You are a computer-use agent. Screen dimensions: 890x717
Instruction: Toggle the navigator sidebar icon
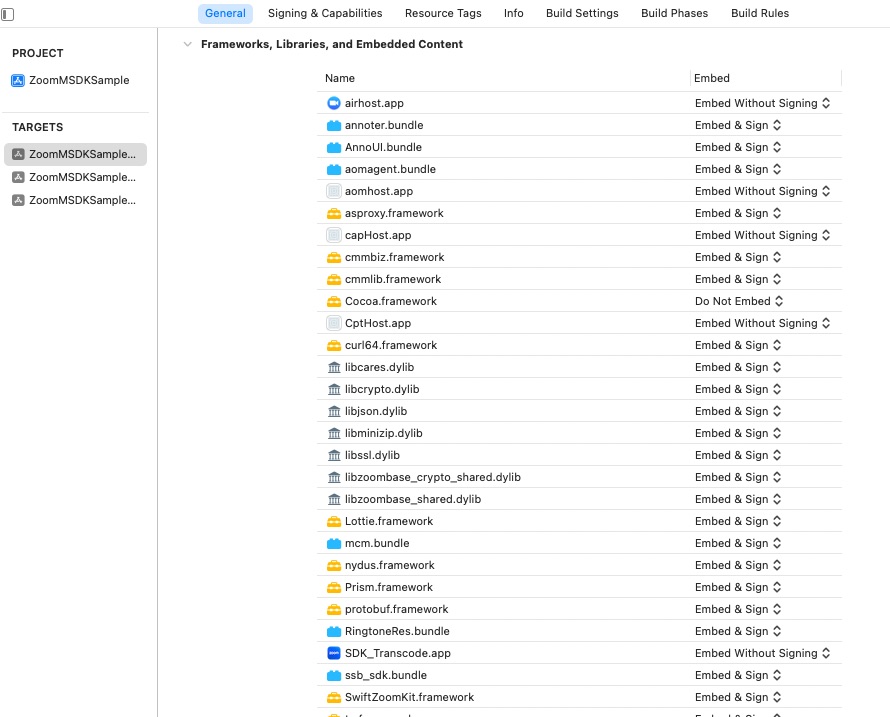click(x=7, y=14)
